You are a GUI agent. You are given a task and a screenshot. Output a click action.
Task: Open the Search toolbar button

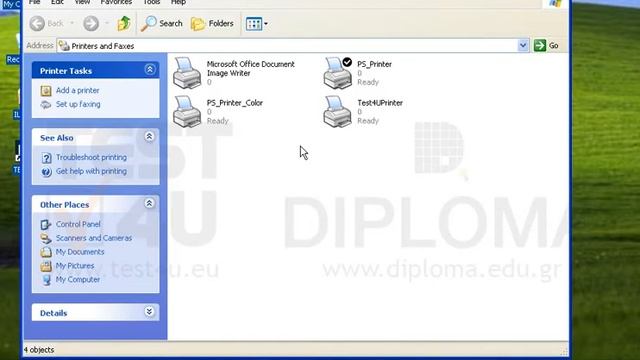pyautogui.click(x=162, y=23)
